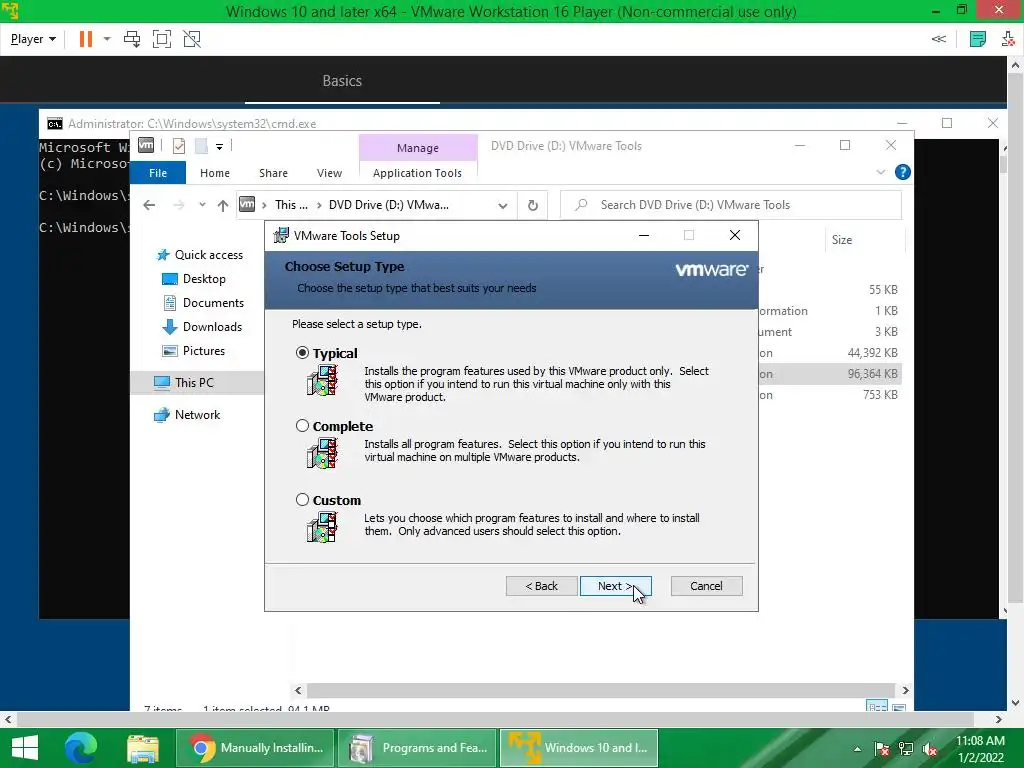Open the green notes icon in VMware toolbar
This screenshot has width=1024, height=768.
[978, 39]
